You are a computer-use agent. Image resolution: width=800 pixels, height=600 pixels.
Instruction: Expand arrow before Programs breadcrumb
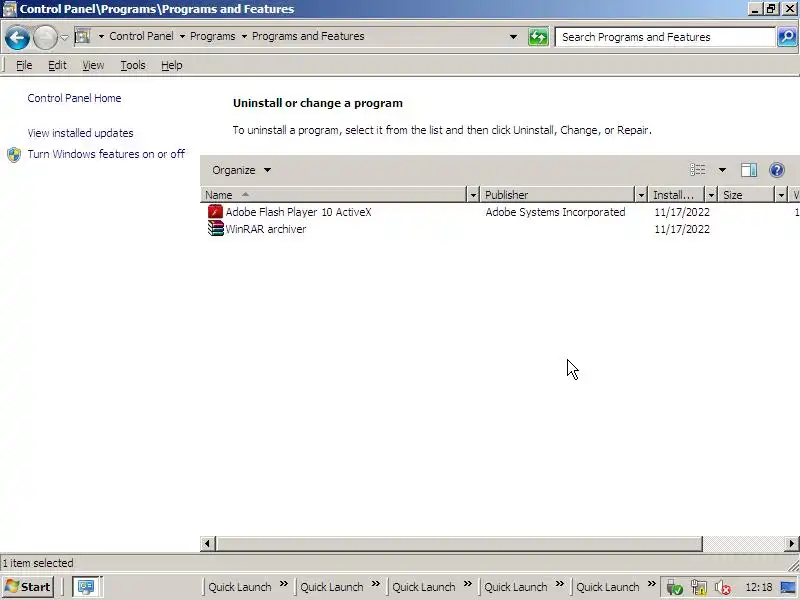182,36
